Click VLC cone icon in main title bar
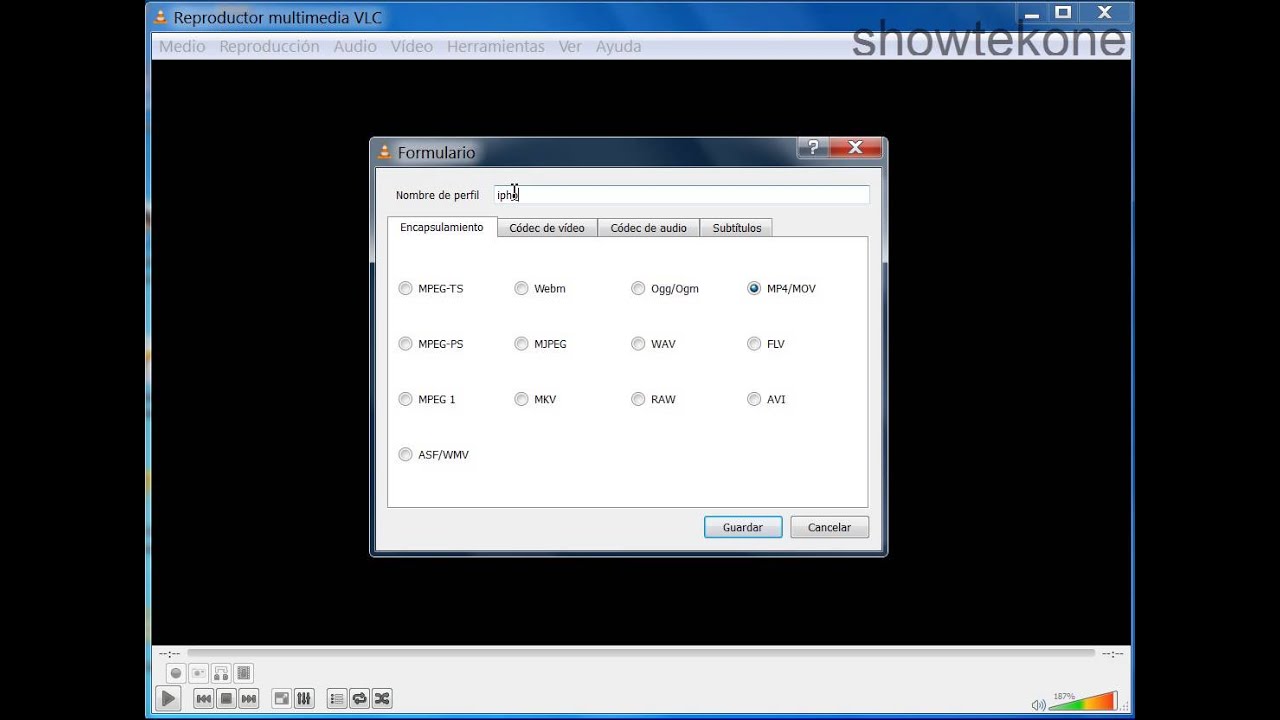Viewport: 1280px width, 720px height. coord(161,17)
